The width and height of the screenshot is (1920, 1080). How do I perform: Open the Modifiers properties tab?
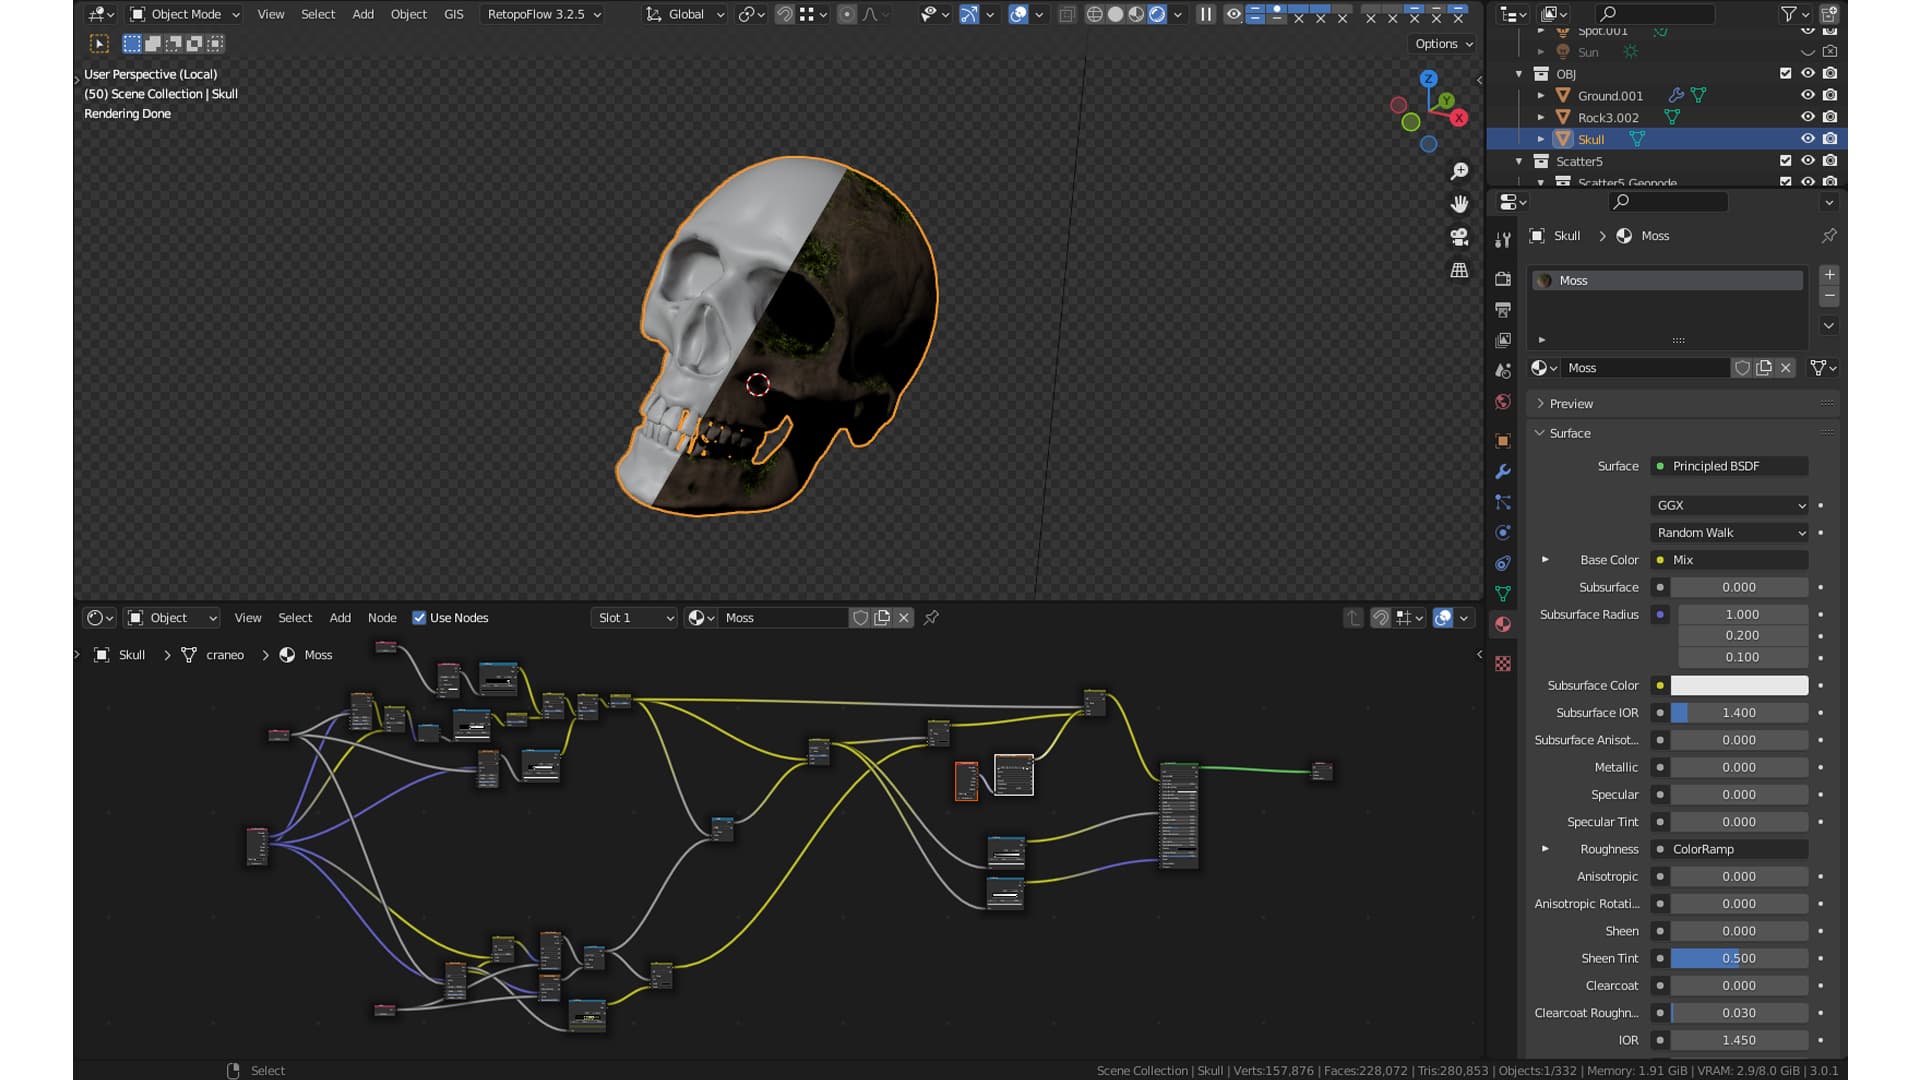1502,472
